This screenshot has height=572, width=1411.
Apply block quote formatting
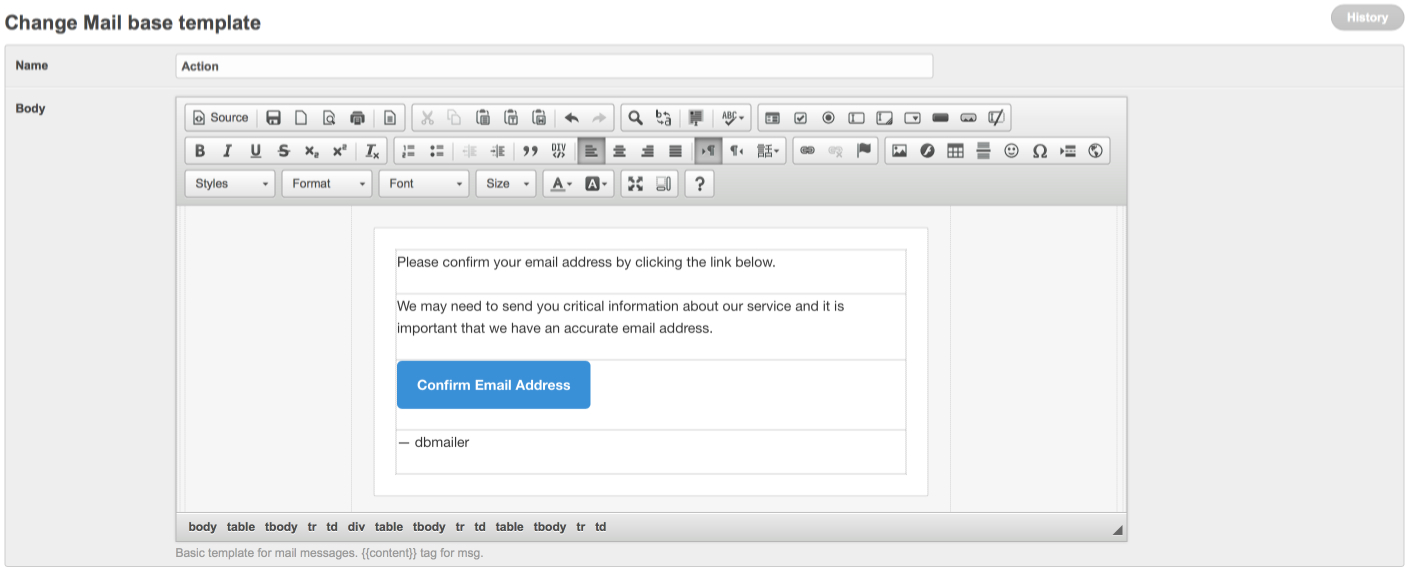[530, 151]
